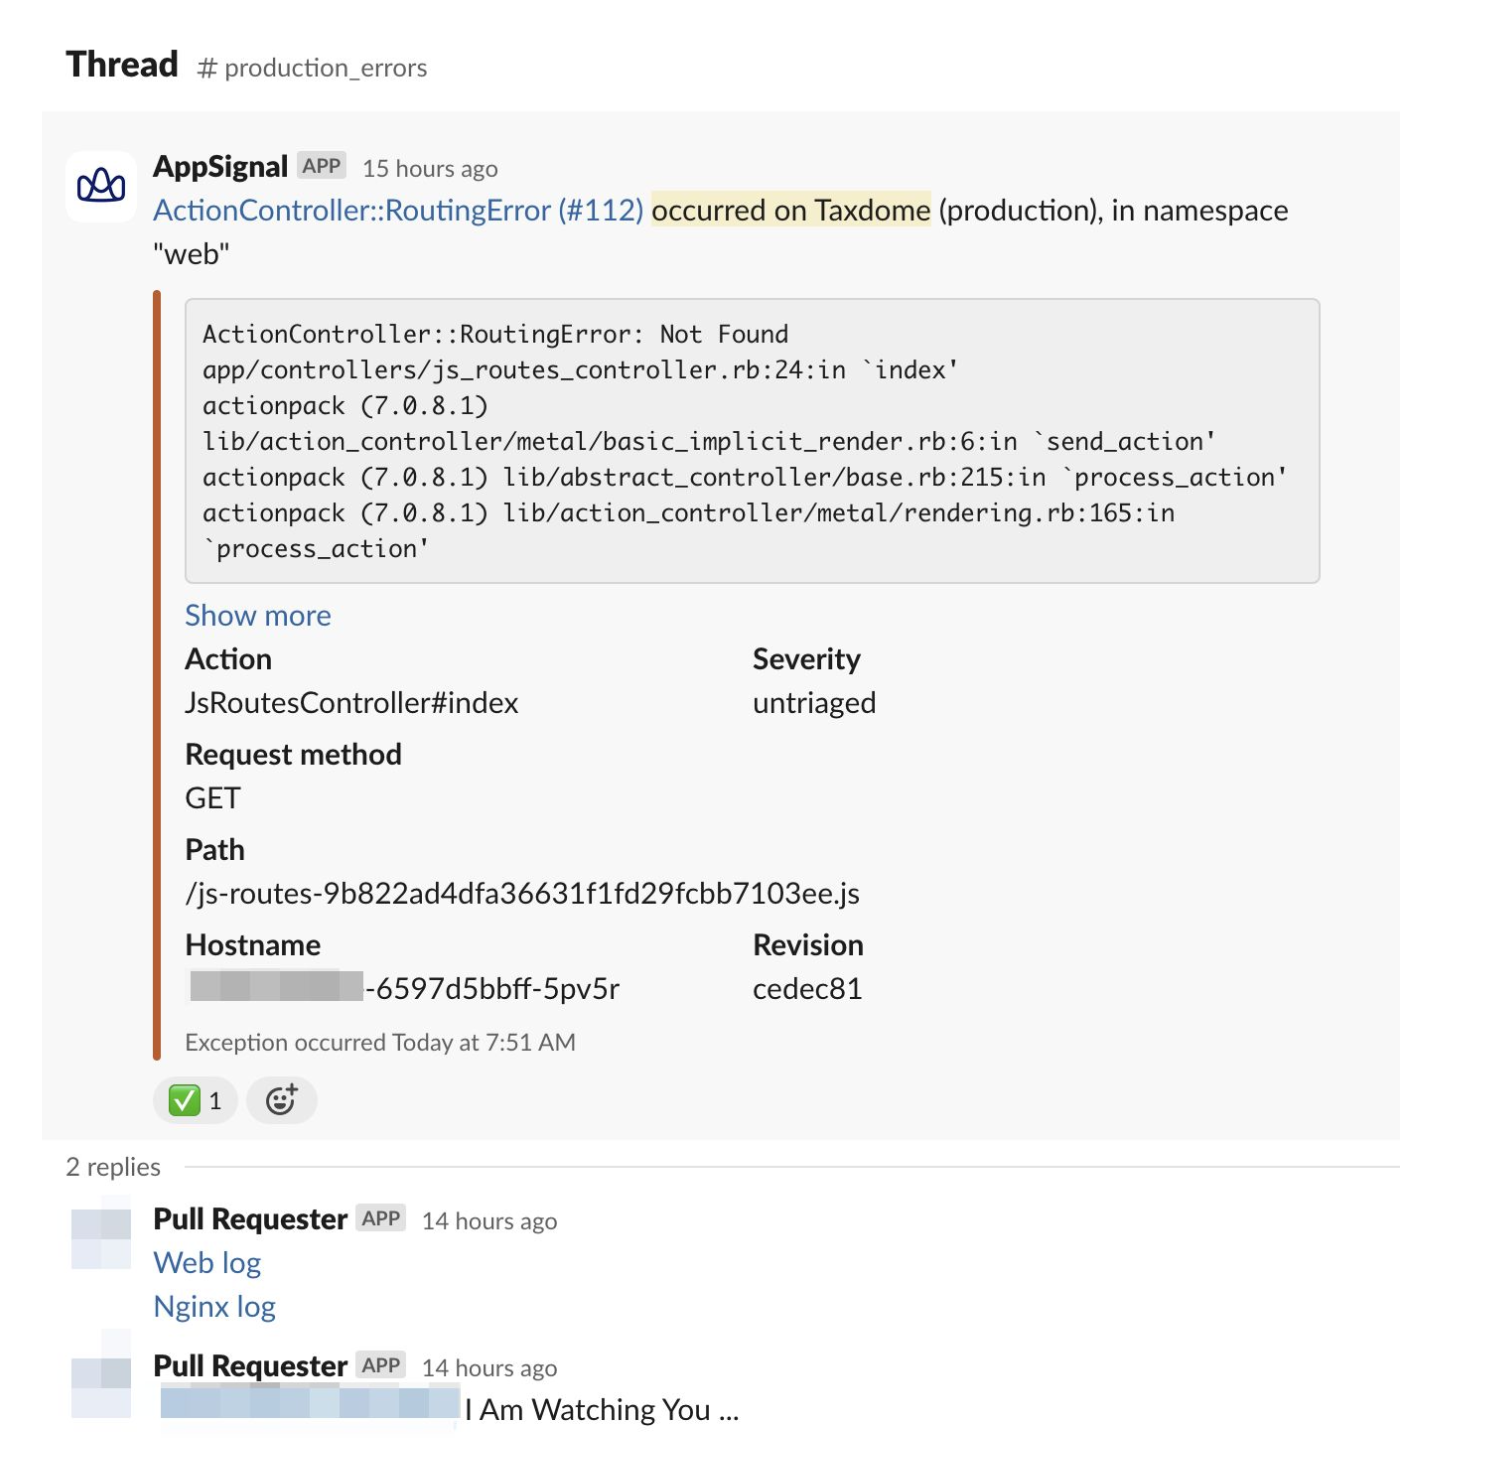The height and width of the screenshot is (1462, 1486).
Task: Click the AppSignal logo avatar
Action: [x=101, y=186]
